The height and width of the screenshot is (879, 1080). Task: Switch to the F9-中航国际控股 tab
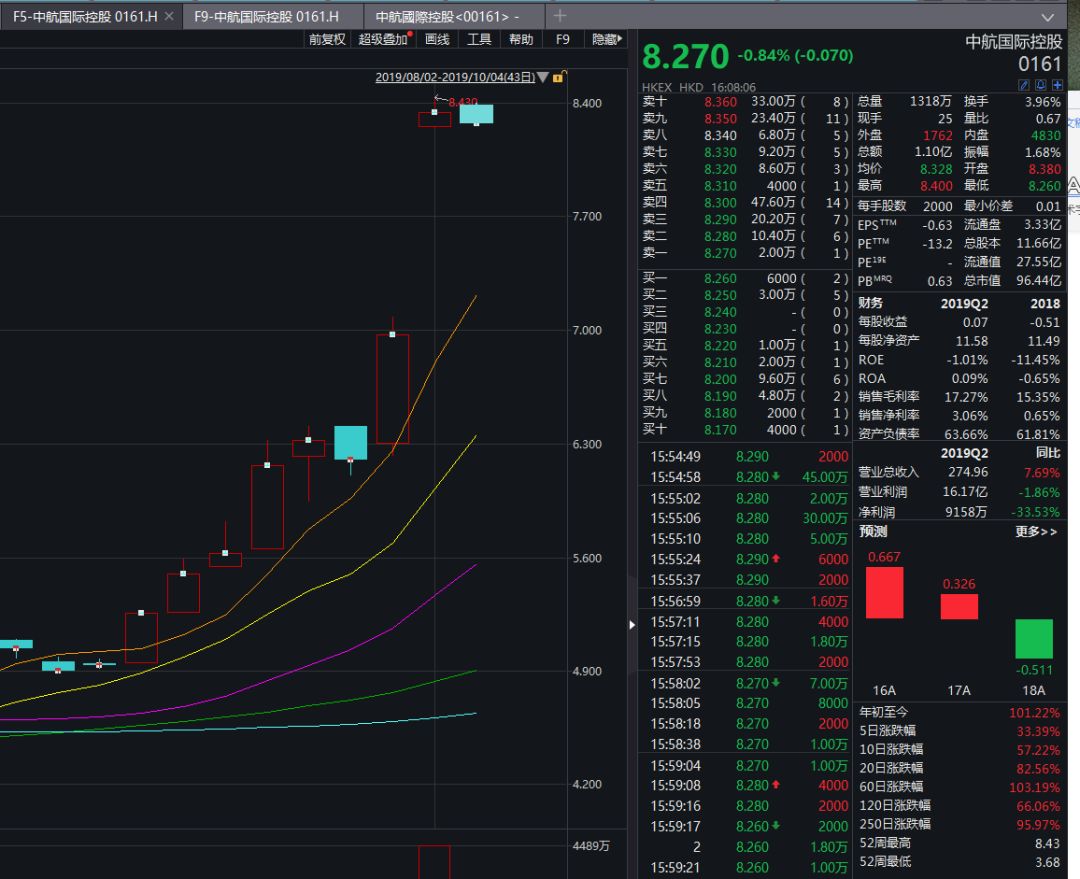pos(266,17)
